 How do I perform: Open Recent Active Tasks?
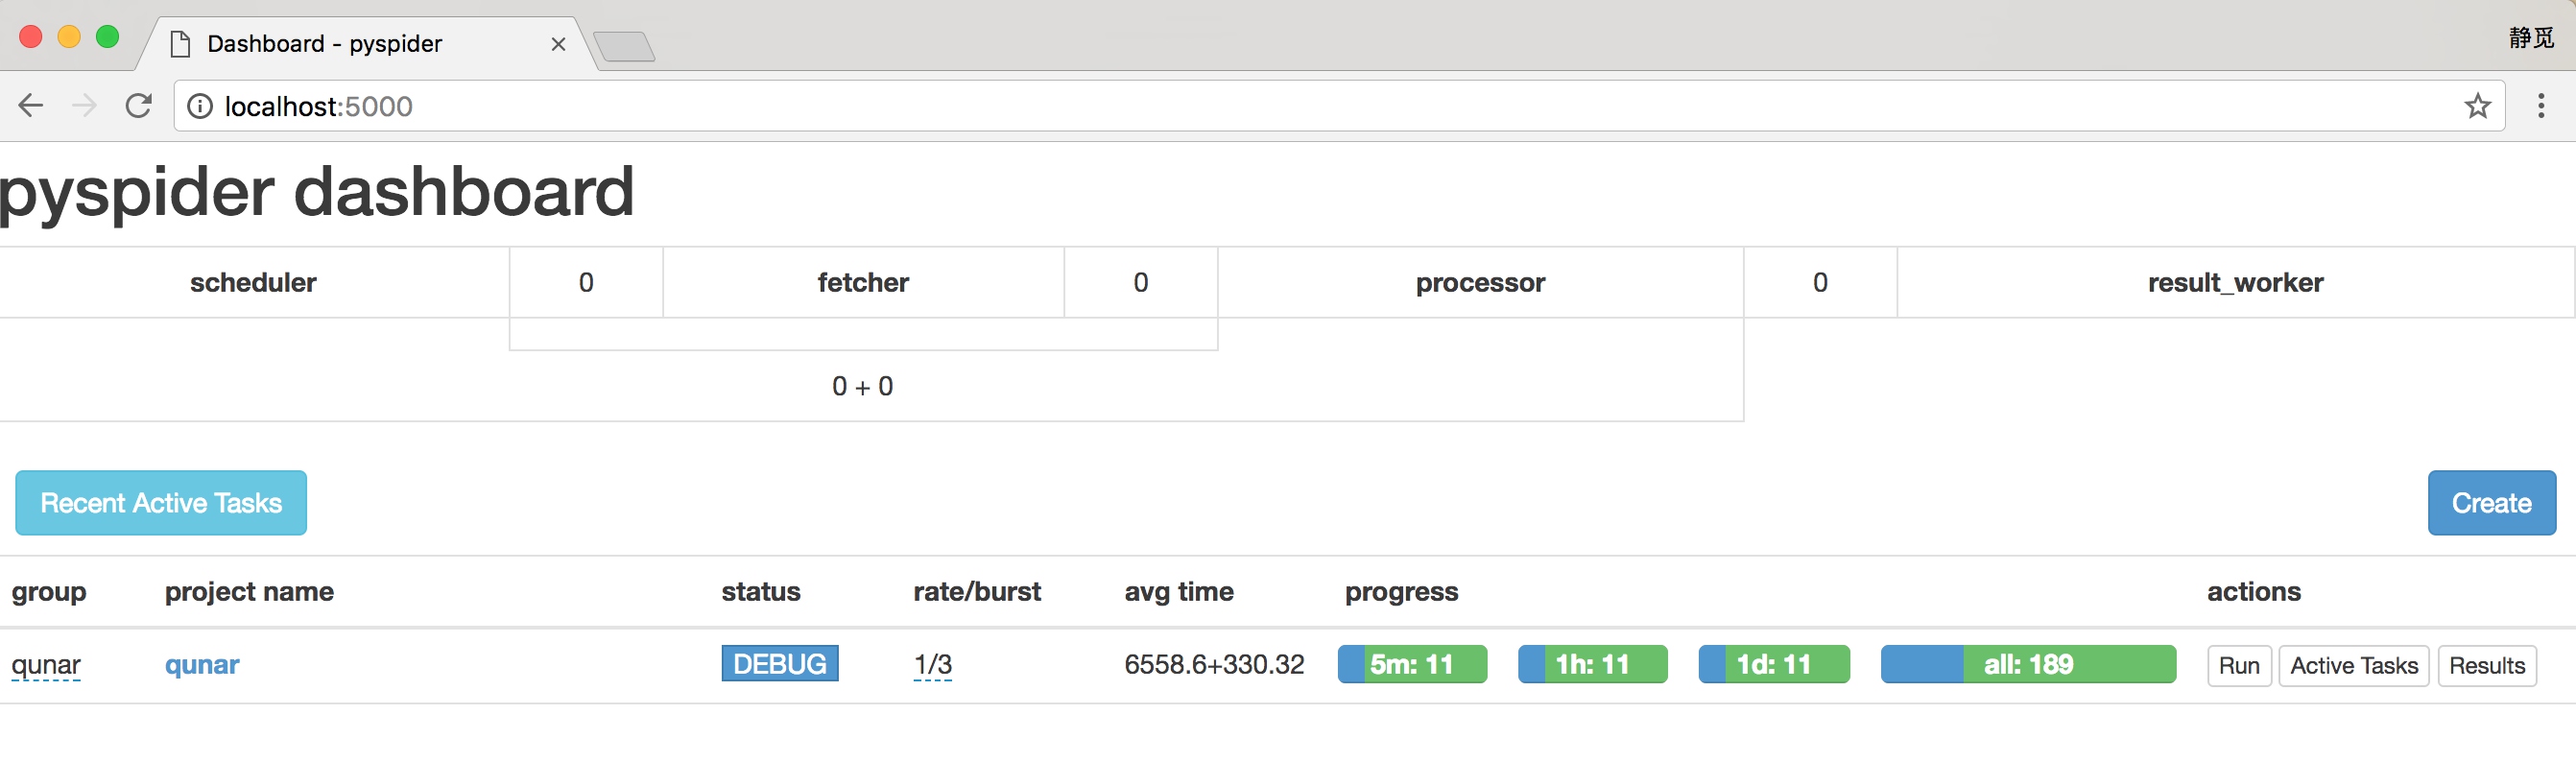[161, 503]
